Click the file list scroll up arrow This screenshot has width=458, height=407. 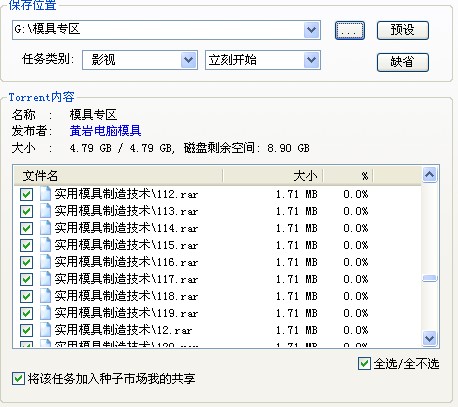429,175
